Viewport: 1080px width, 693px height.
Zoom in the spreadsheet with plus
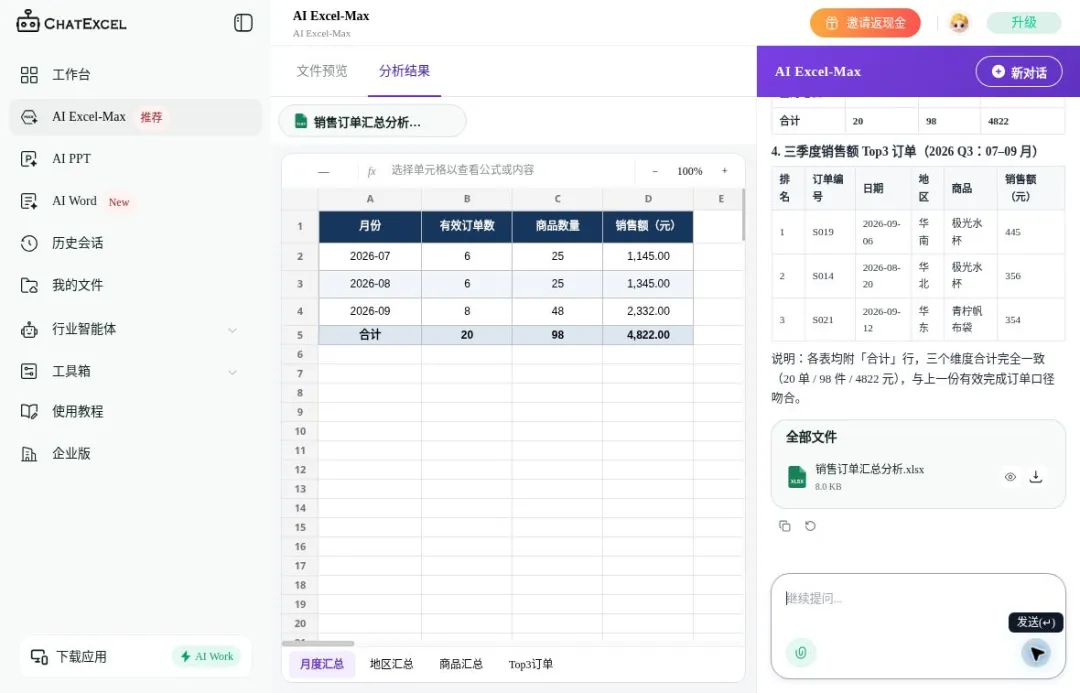pos(725,171)
